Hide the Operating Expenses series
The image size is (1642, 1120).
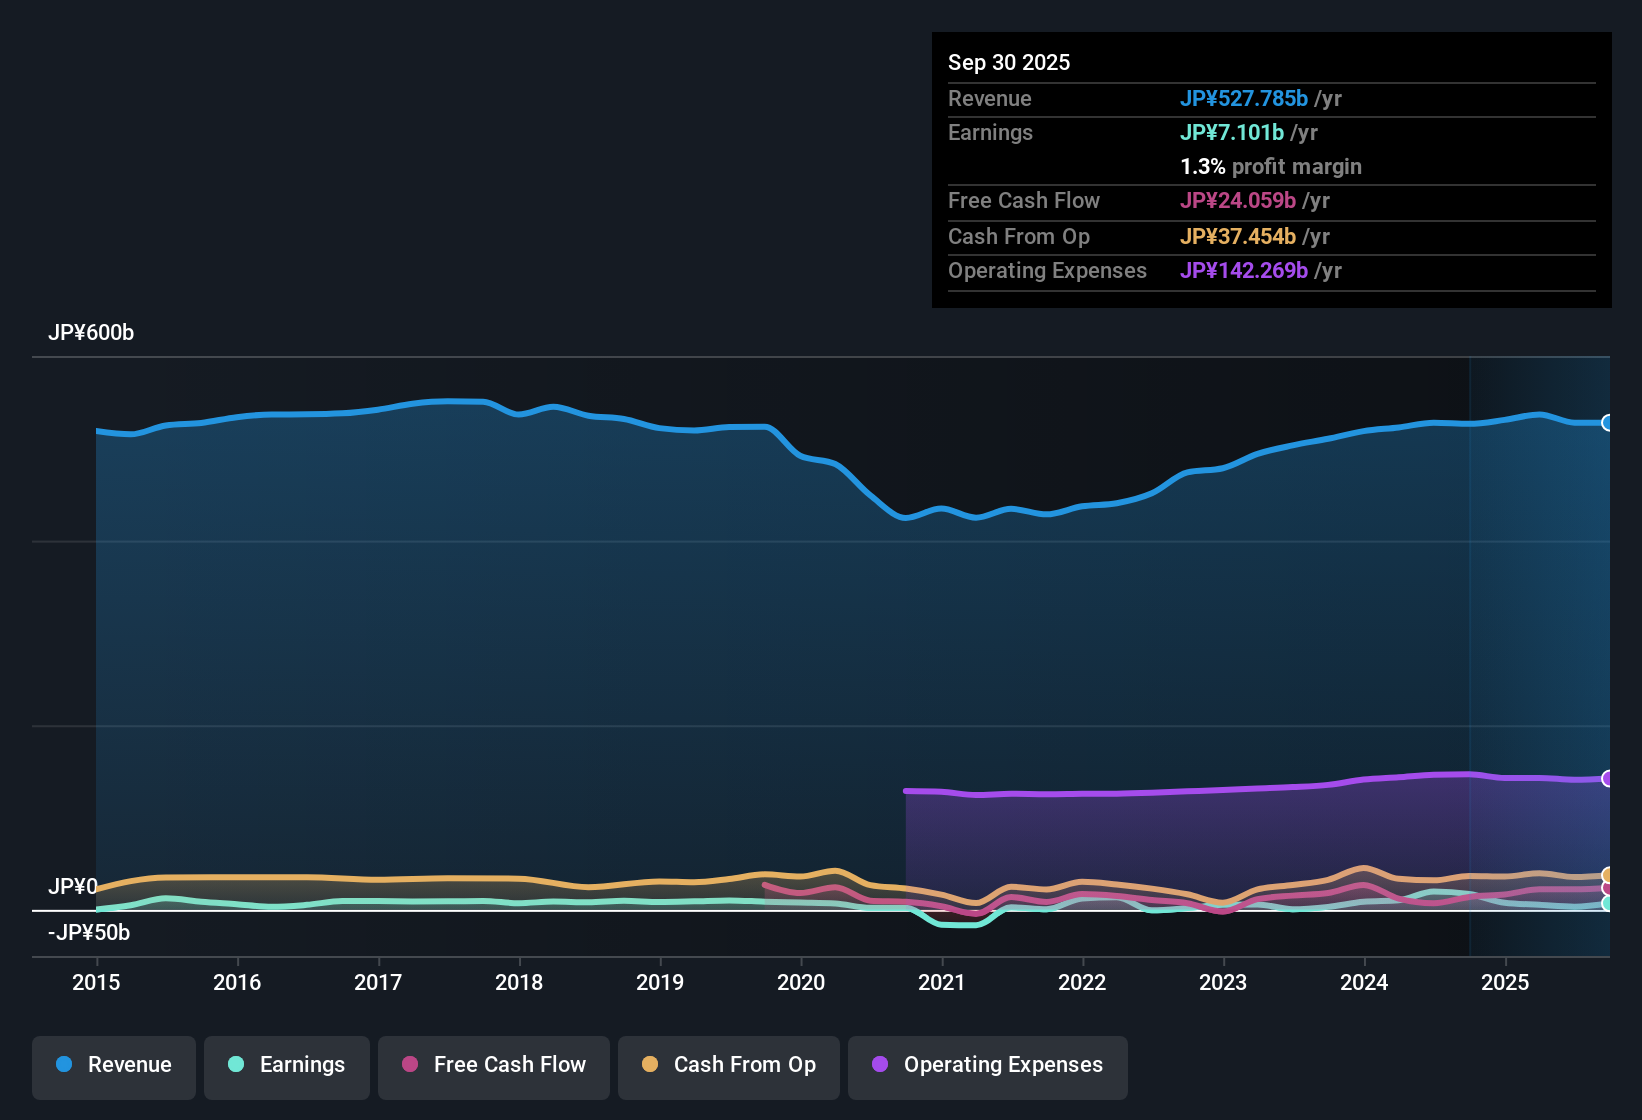pos(987,1065)
